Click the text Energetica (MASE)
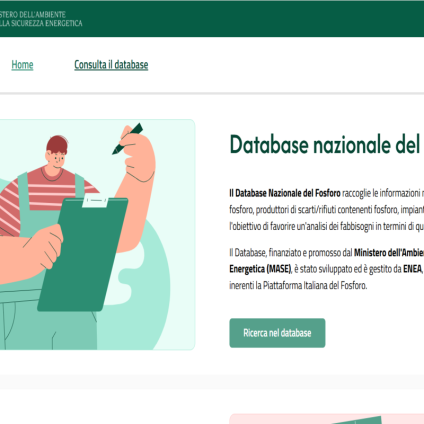Image resolution: width=424 pixels, height=424 pixels. pyautogui.click(x=260, y=269)
